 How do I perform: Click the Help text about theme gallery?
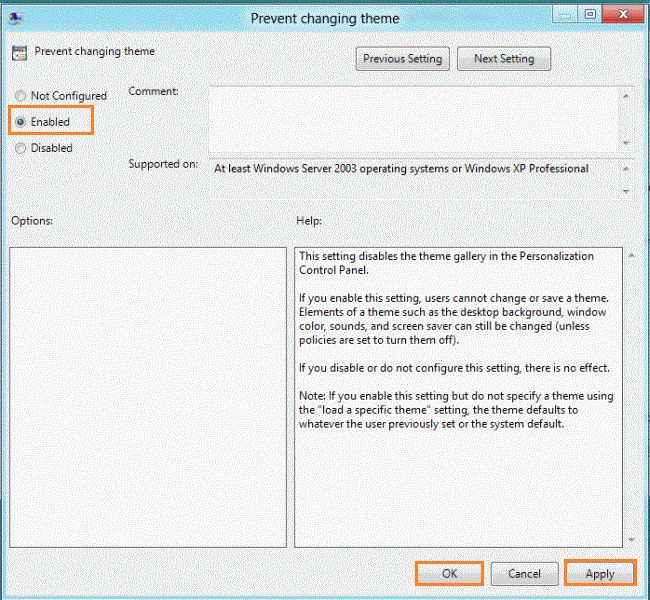tap(446, 263)
